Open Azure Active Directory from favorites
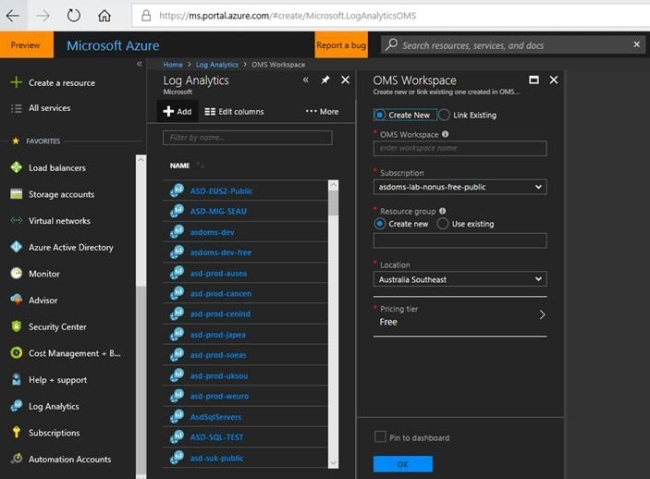This screenshot has height=479, width=650. click(x=71, y=247)
